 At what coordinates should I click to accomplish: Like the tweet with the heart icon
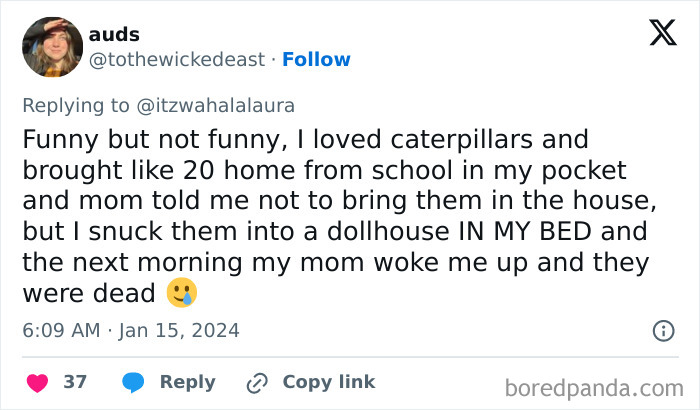[37, 382]
